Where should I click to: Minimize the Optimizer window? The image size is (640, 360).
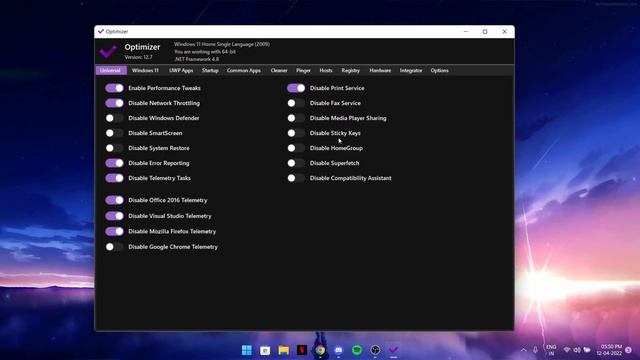466,31
